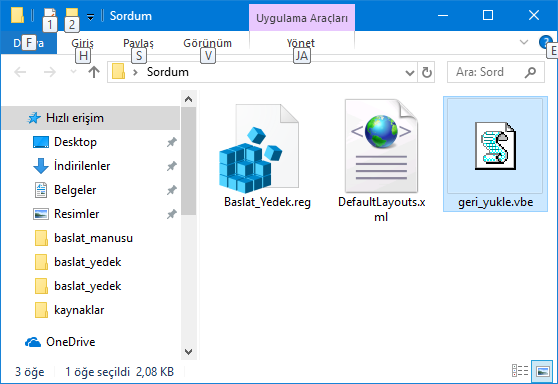Select Hızlı erişim in the navigation pane
This screenshot has width=558, height=384.
[90, 118]
